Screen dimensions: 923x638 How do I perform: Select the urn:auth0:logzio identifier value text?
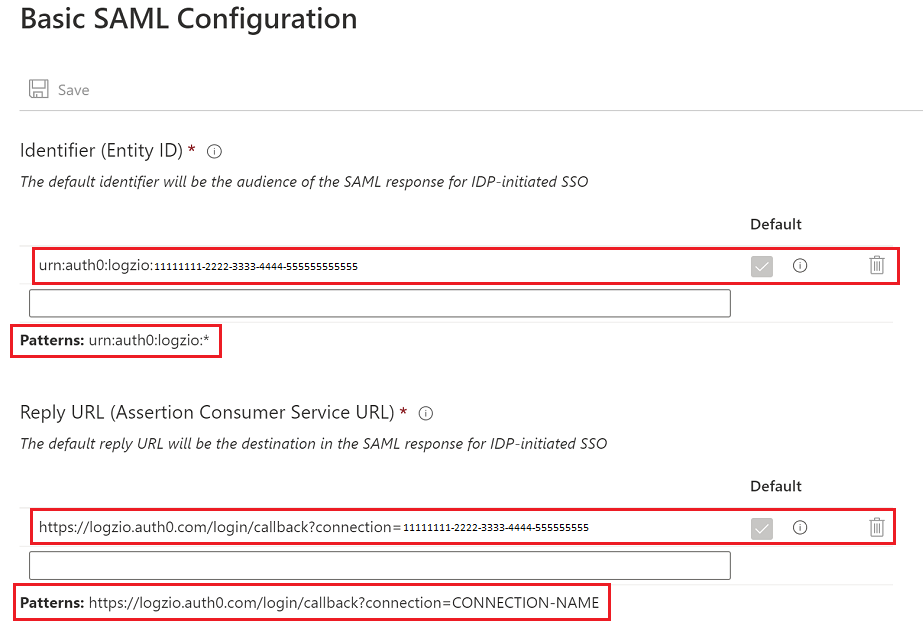198,265
